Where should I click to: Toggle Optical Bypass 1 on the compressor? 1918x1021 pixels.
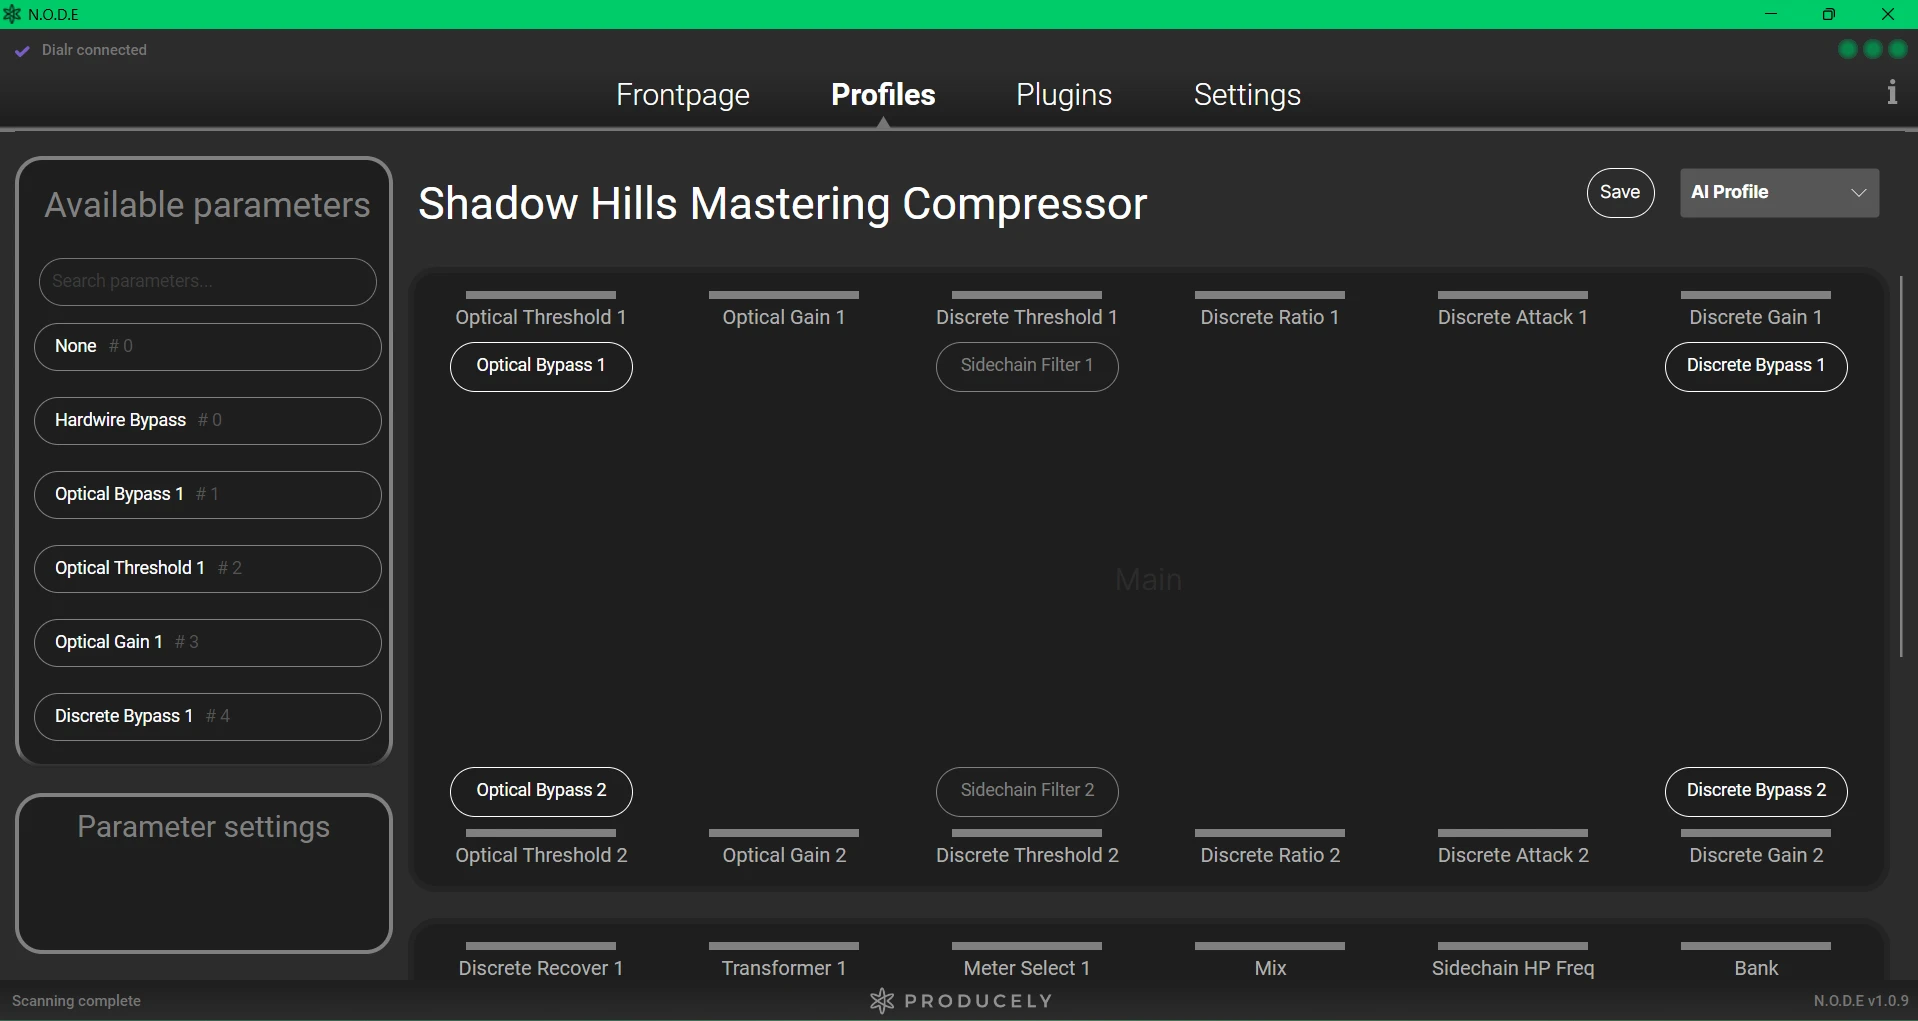(x=541, y=367)
